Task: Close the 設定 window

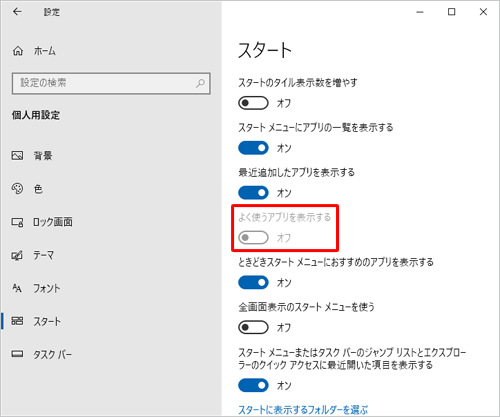Action: pos(483,12)
